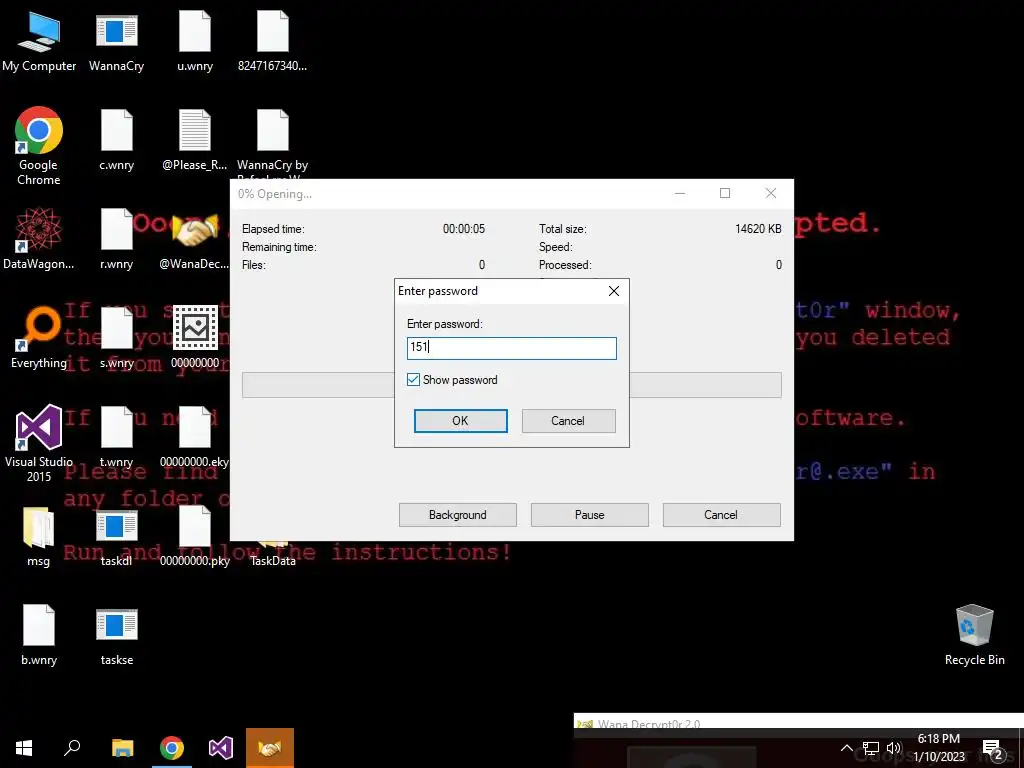Open the Windows Start menu

tap(24, 748)
